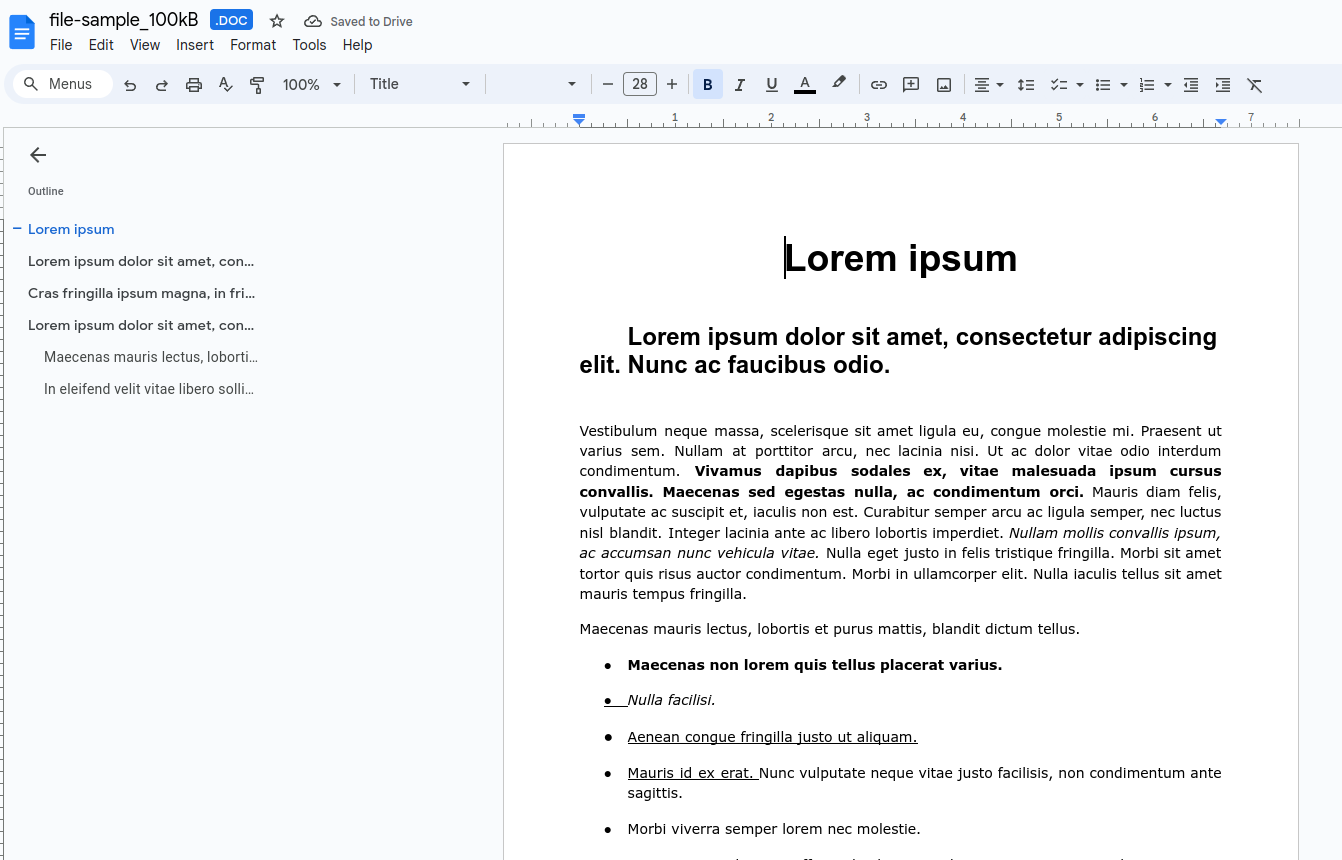
Task: Clear text formatting
Action: [1255, 85]
